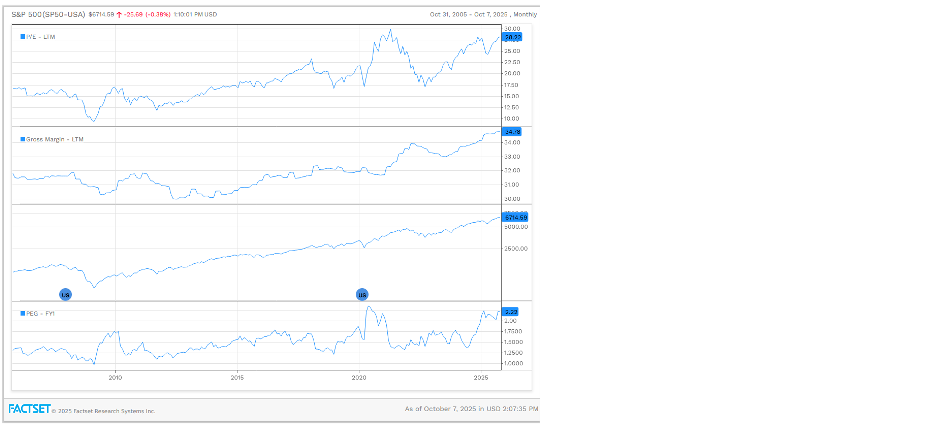Click the 2010 label on time axis
The height and width of the screenshot is (428, 945).
click(x=115, y=378)
